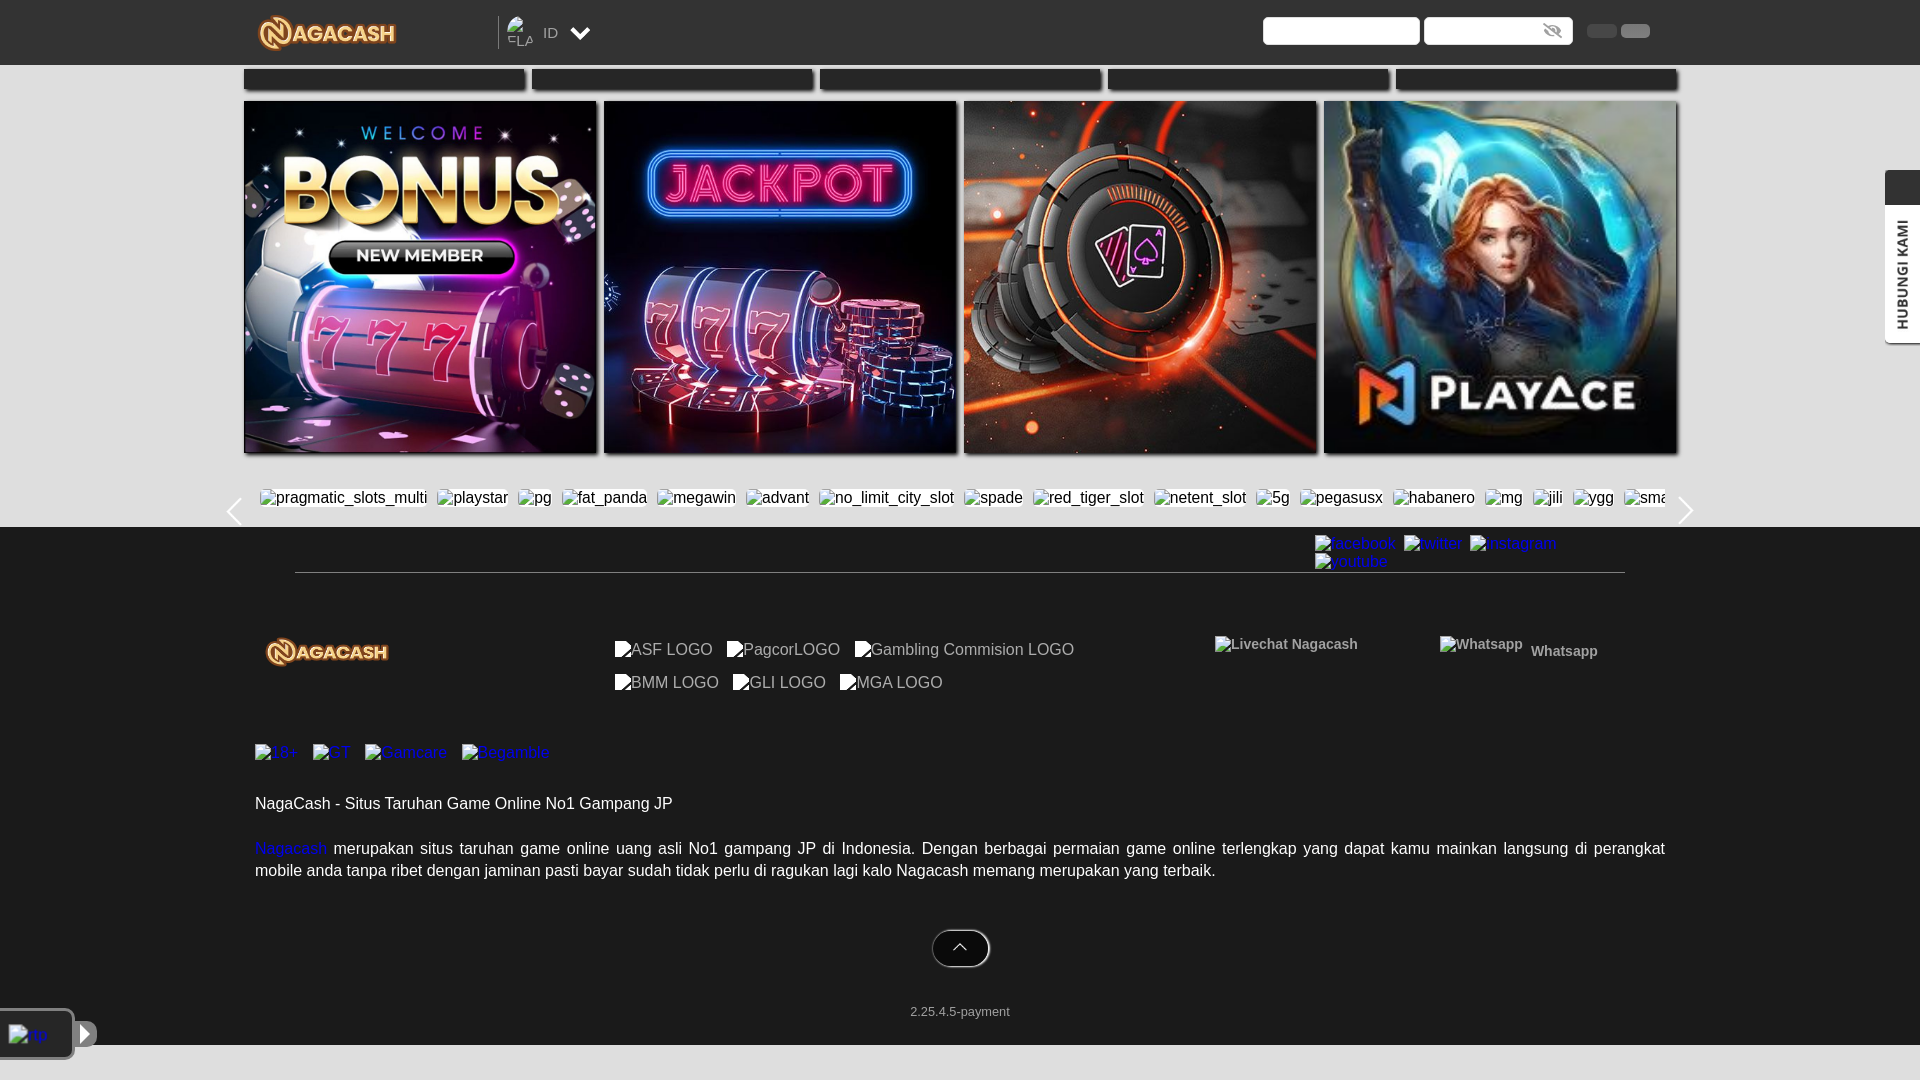Toggle password visibility eye icon

click(1552, 31)
